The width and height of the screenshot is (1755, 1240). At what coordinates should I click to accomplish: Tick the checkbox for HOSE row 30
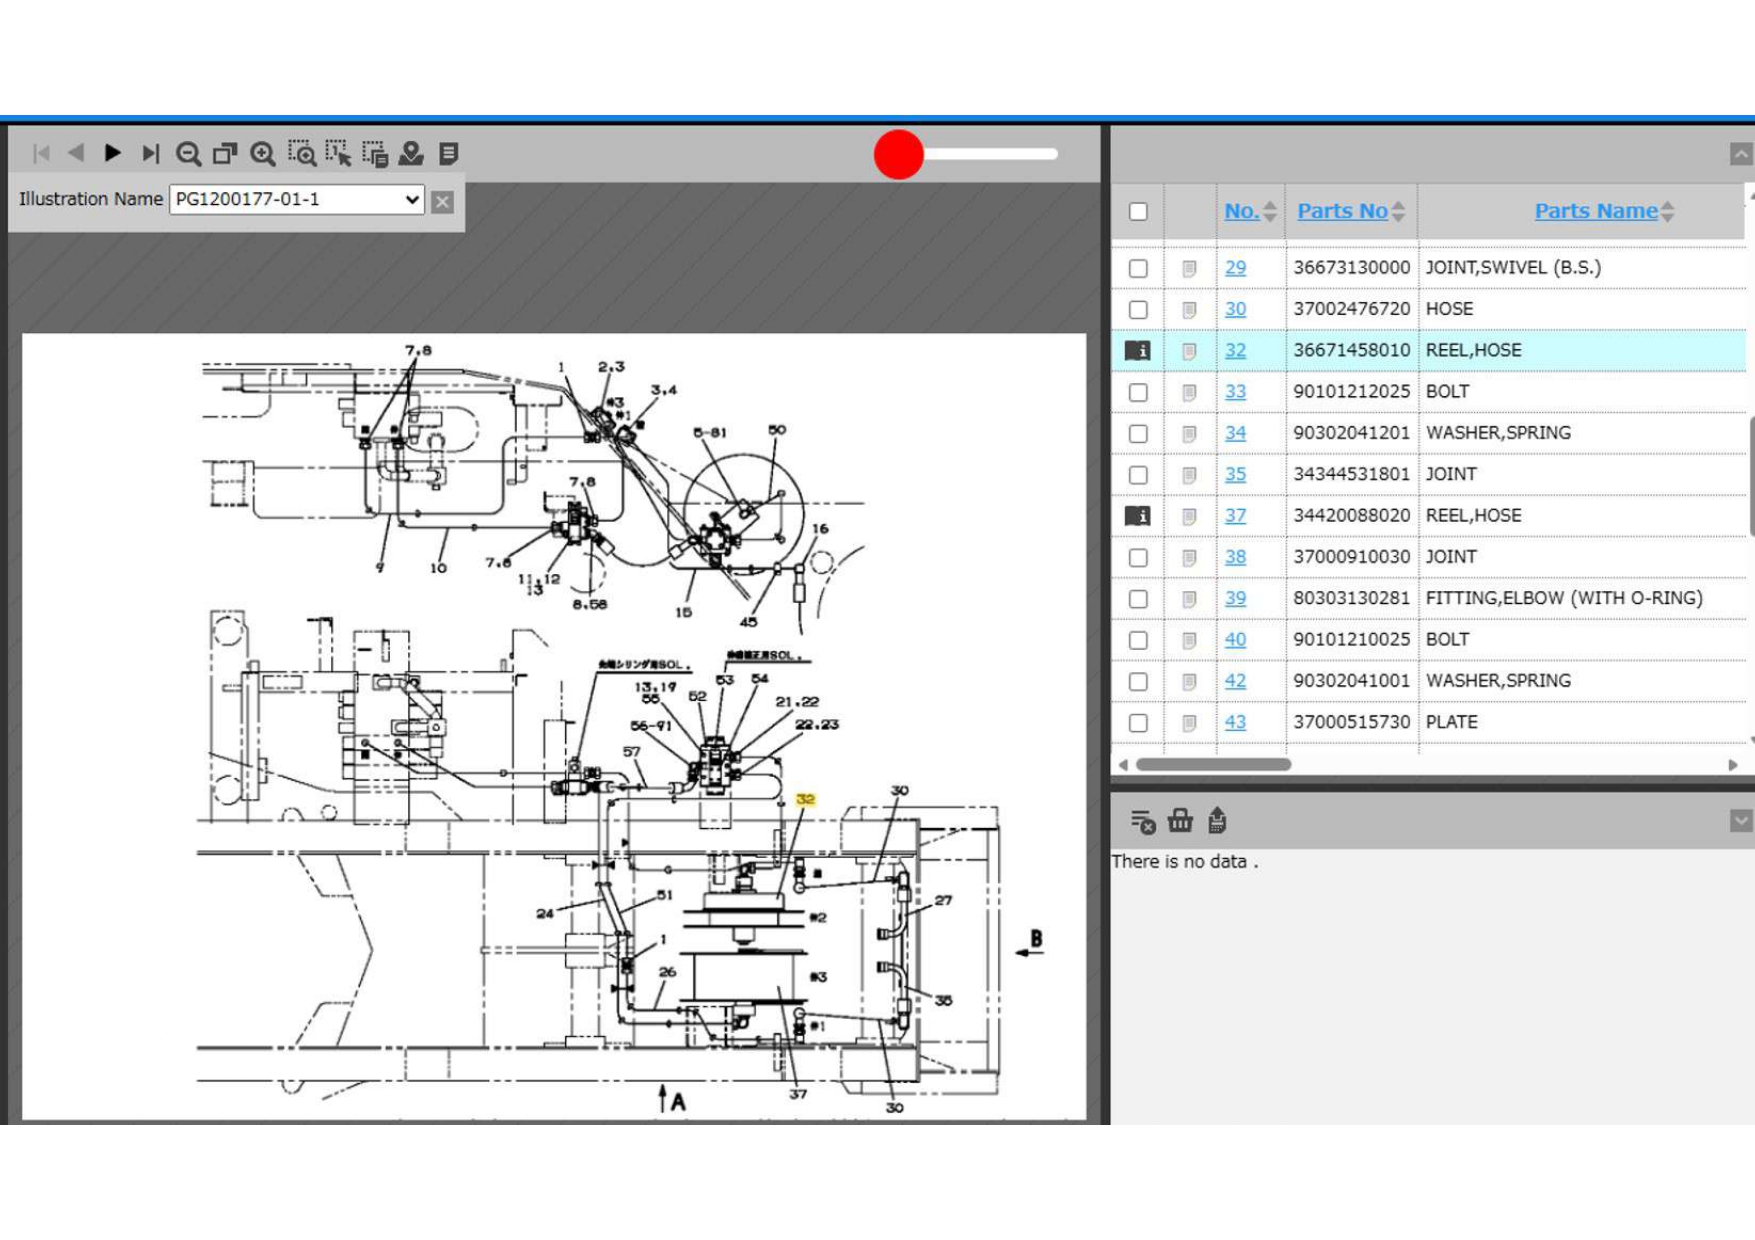point(1138,310)
